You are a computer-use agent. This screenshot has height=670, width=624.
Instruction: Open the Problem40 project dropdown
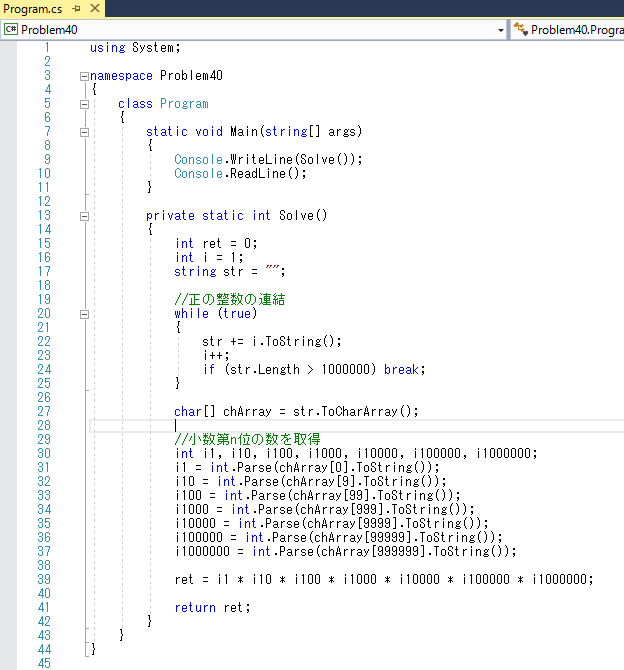pyautogui.click(x=500, y=30)
